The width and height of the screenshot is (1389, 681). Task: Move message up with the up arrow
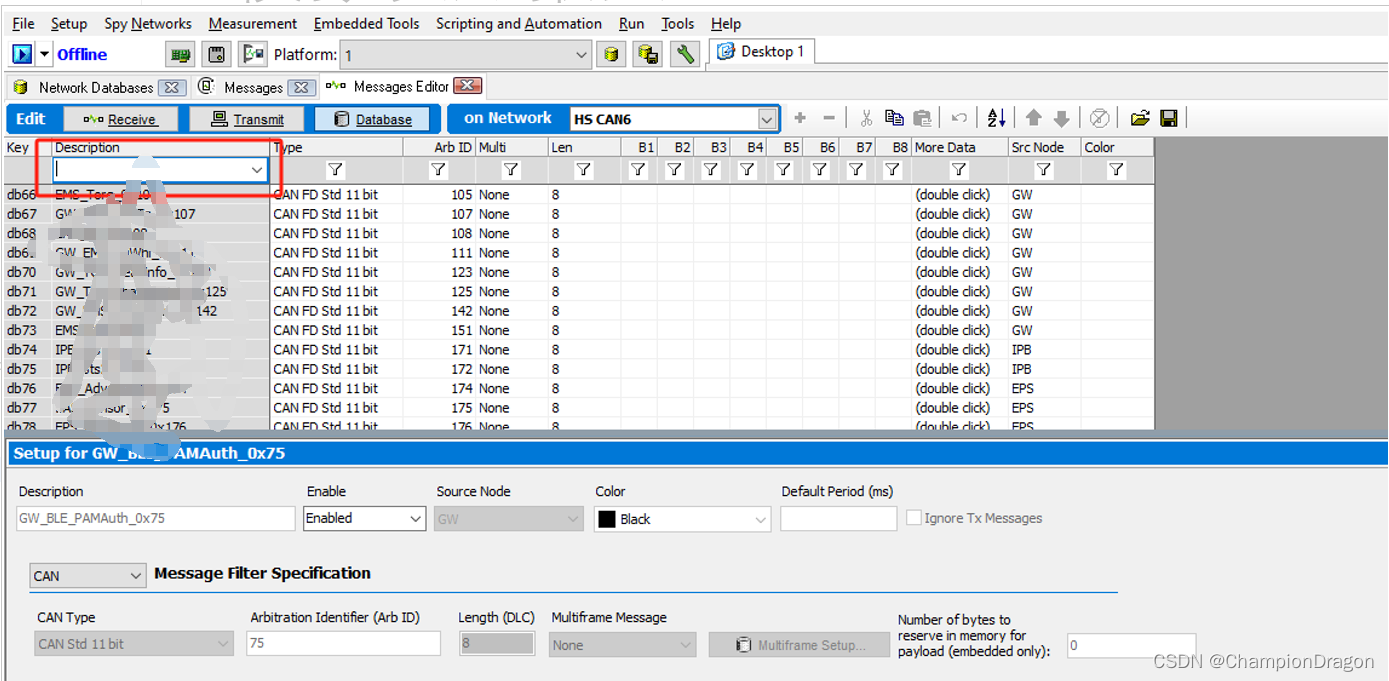coord(1034,118)
